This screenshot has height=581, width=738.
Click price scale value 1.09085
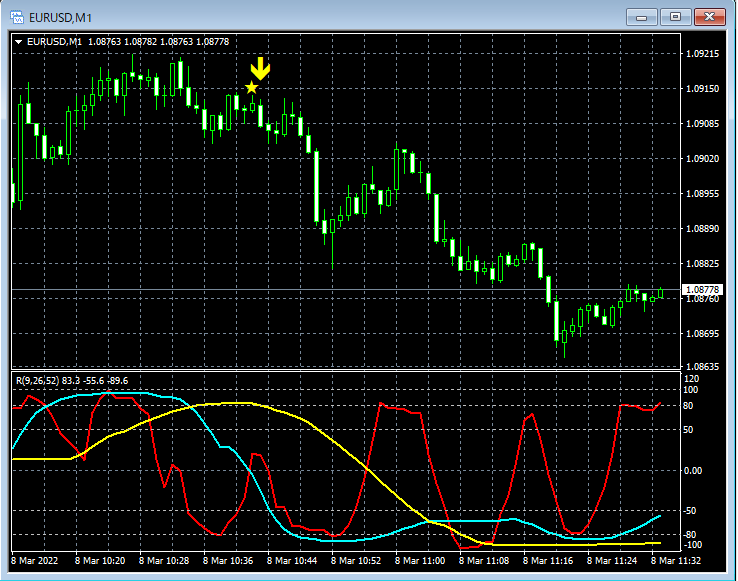click(x=702, y=124)
